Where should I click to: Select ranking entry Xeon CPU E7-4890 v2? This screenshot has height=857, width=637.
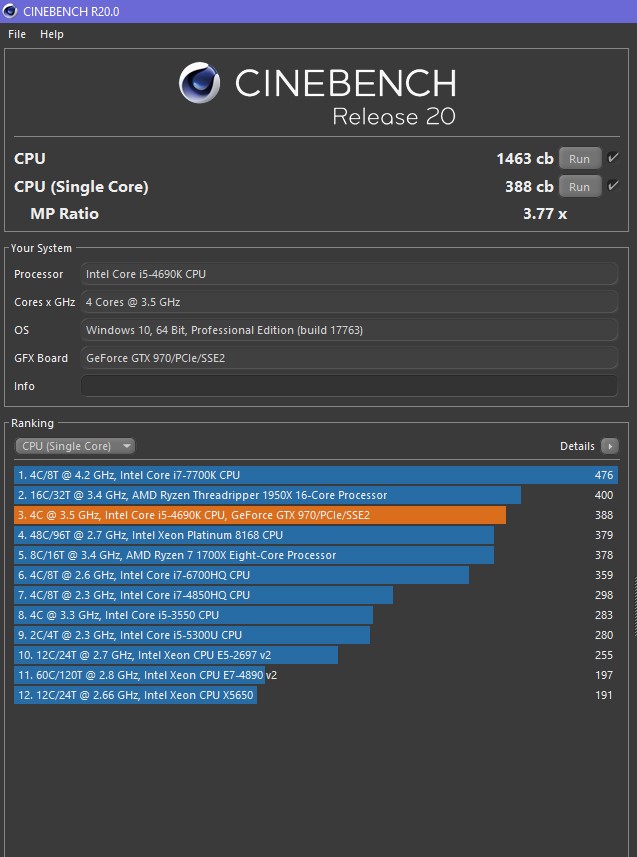point(316,675)
